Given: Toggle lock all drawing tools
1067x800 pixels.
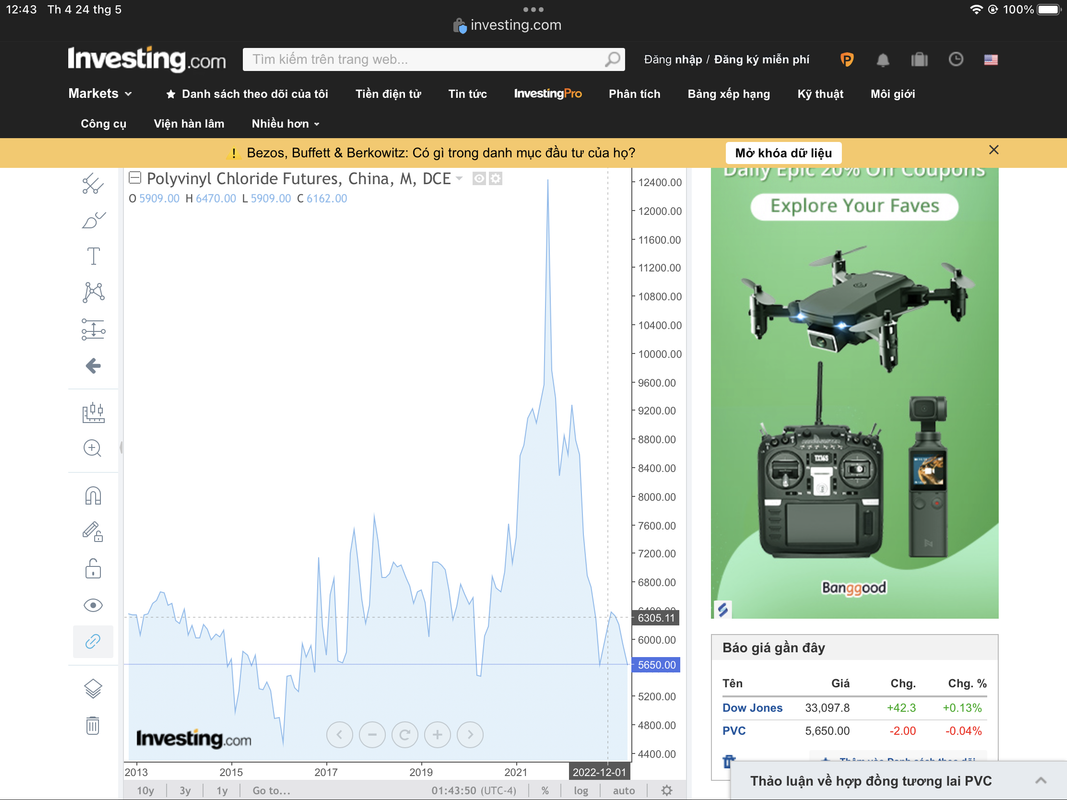Looking at the screenshot, I should click(x=93, y=568).
